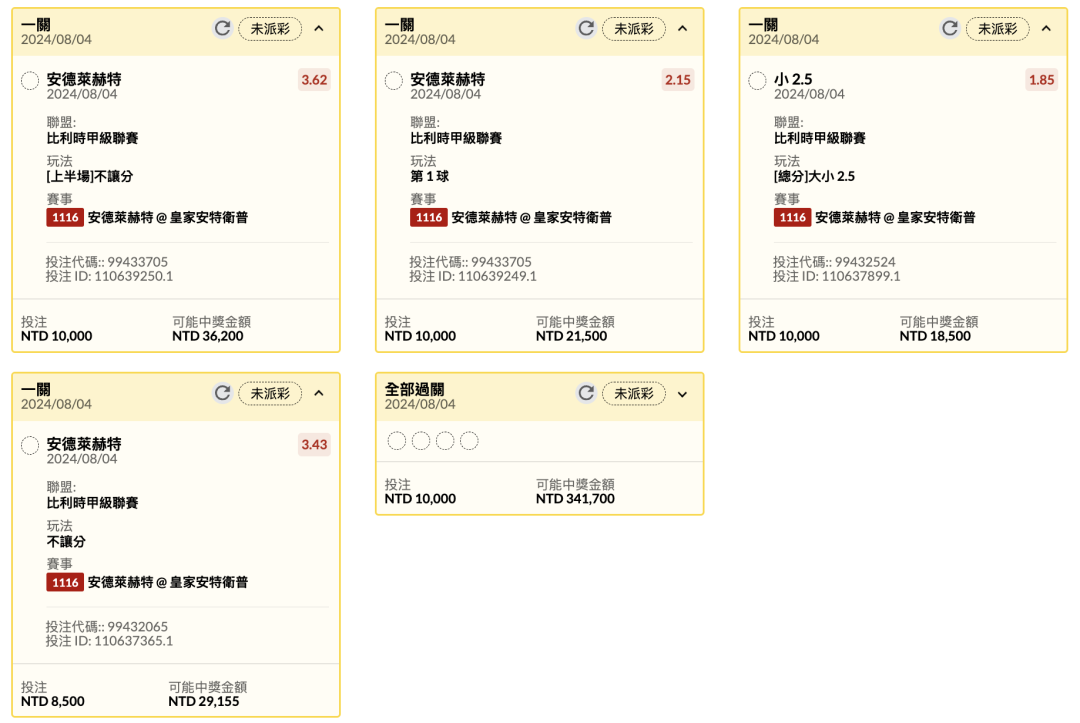Click third leg circle in 全部過關 card
1080x723 pixels.
pyautogui.click(x=445, y=441)
